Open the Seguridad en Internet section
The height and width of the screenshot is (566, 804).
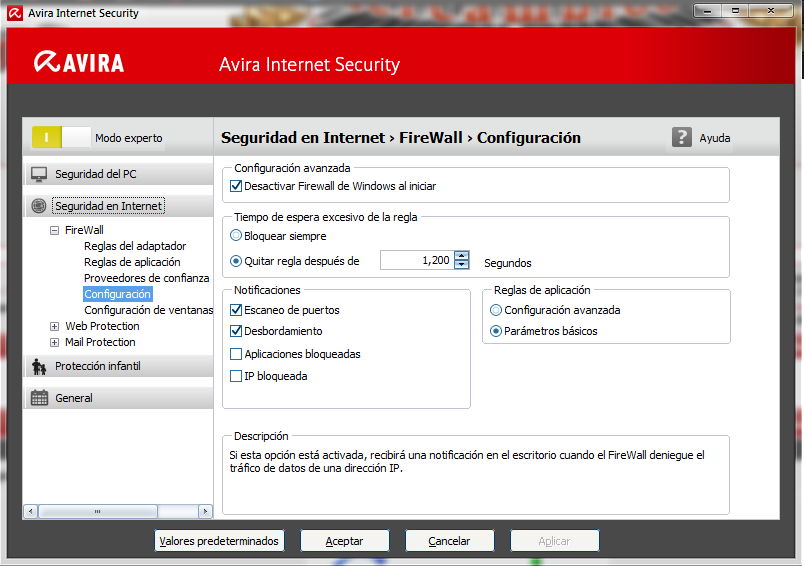click(118, 206)
